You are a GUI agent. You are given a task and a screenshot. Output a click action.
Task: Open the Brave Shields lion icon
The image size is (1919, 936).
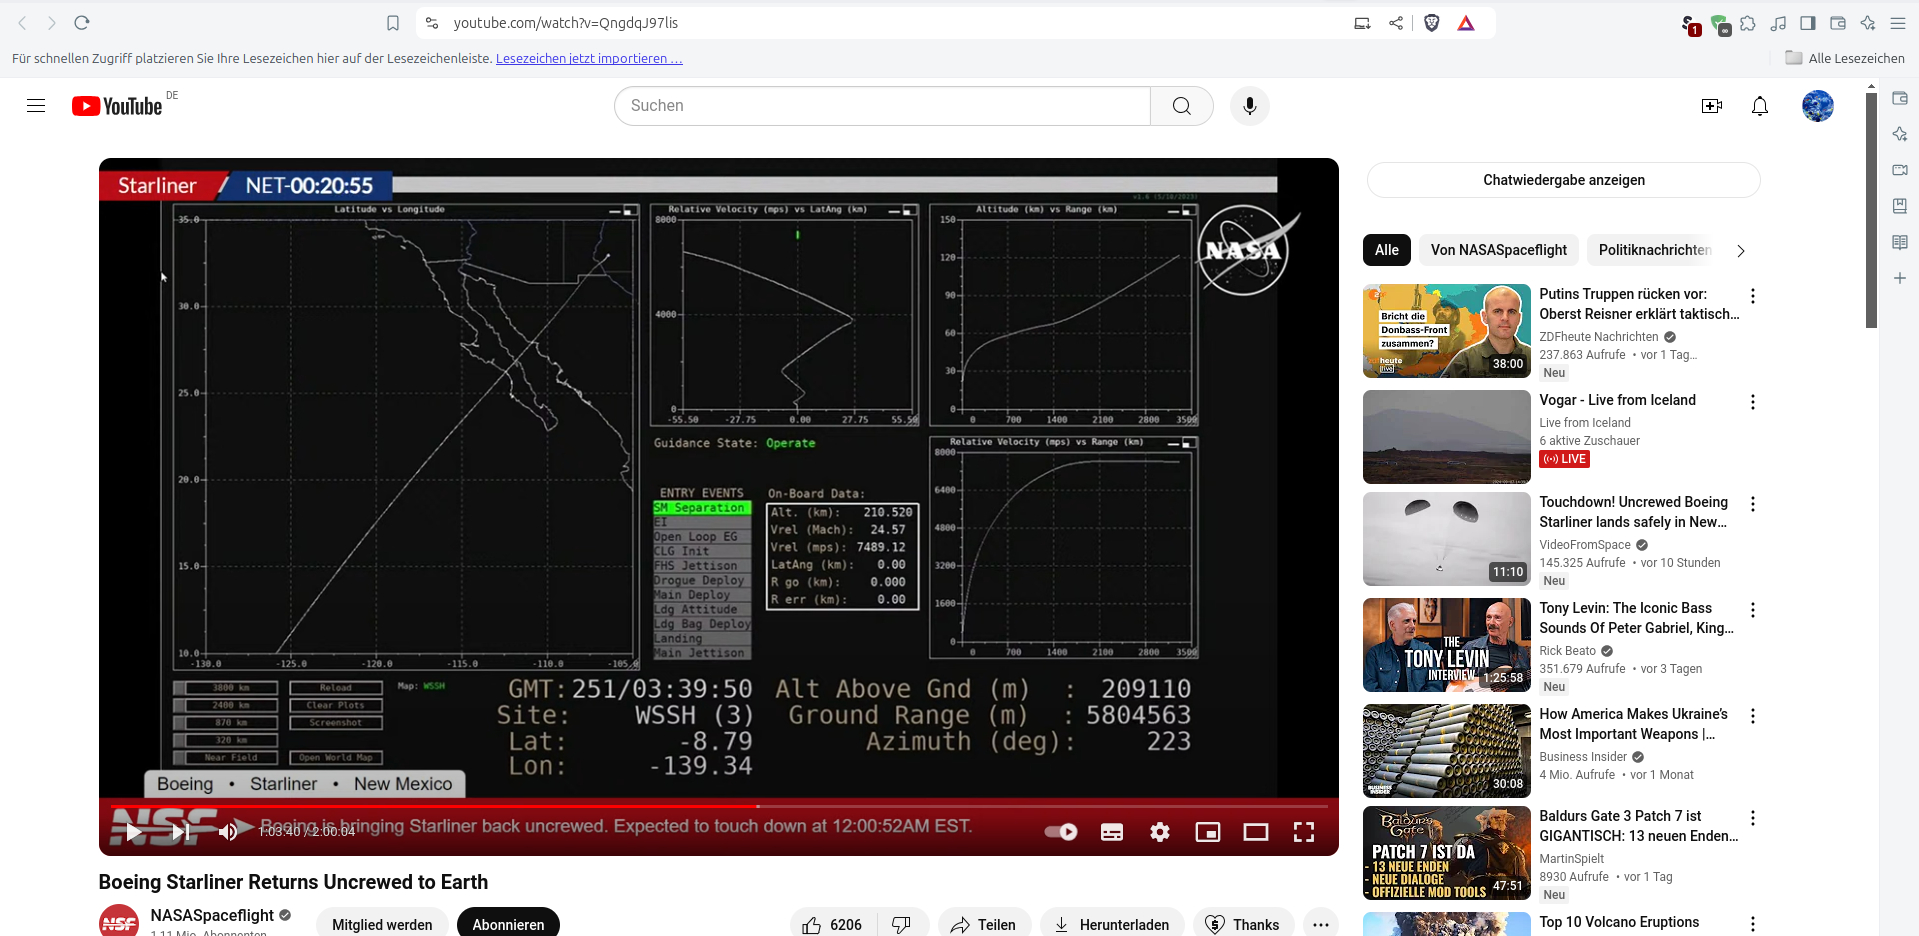1431,23
